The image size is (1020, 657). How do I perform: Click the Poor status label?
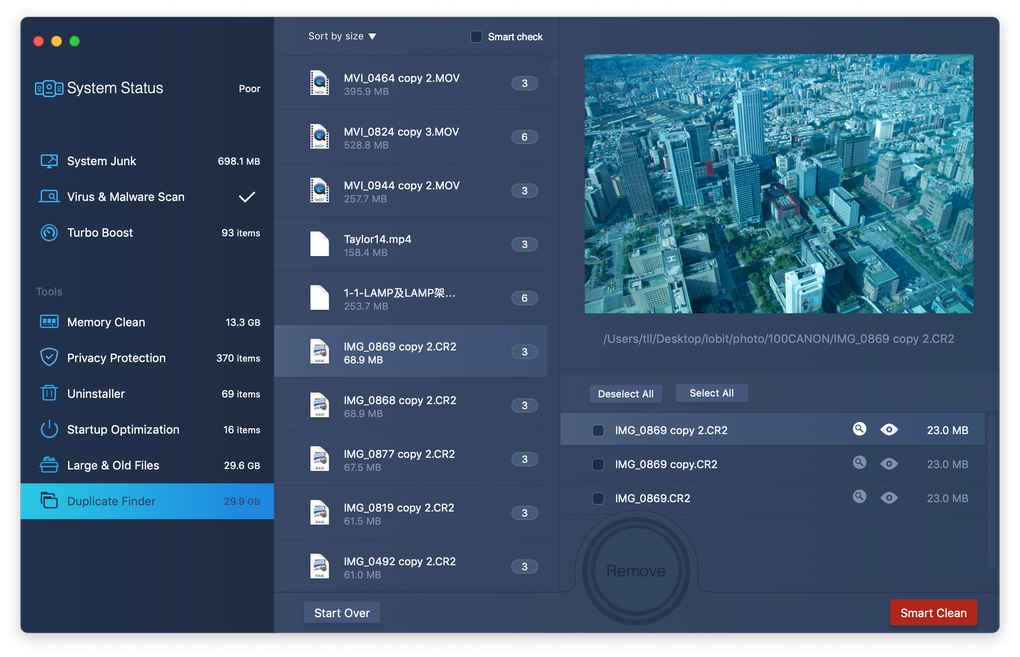click(249, 88)
